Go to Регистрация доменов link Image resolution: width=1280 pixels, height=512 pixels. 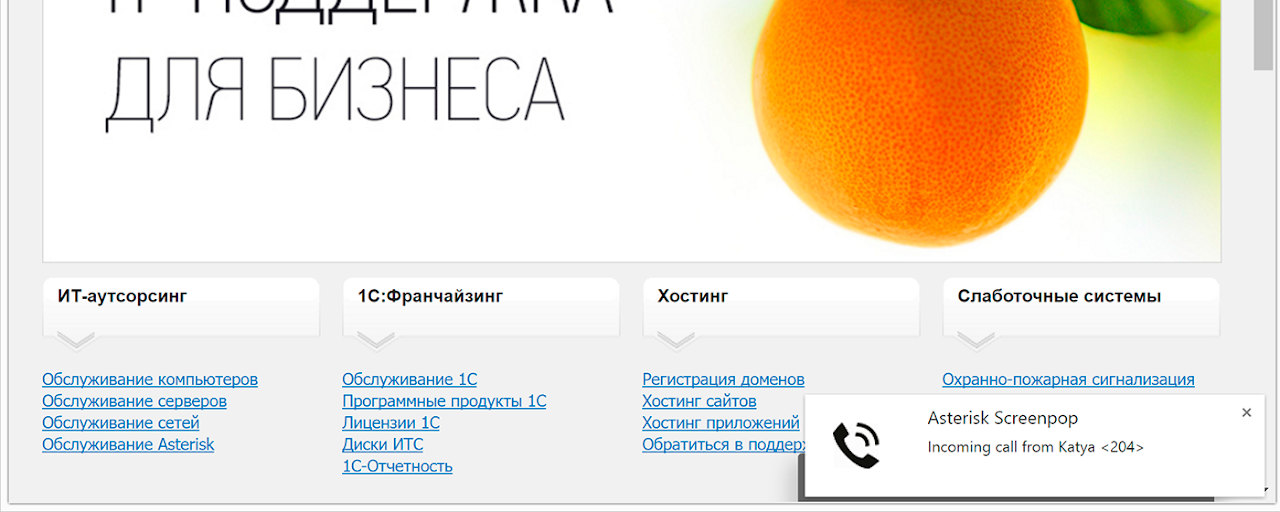723,380
